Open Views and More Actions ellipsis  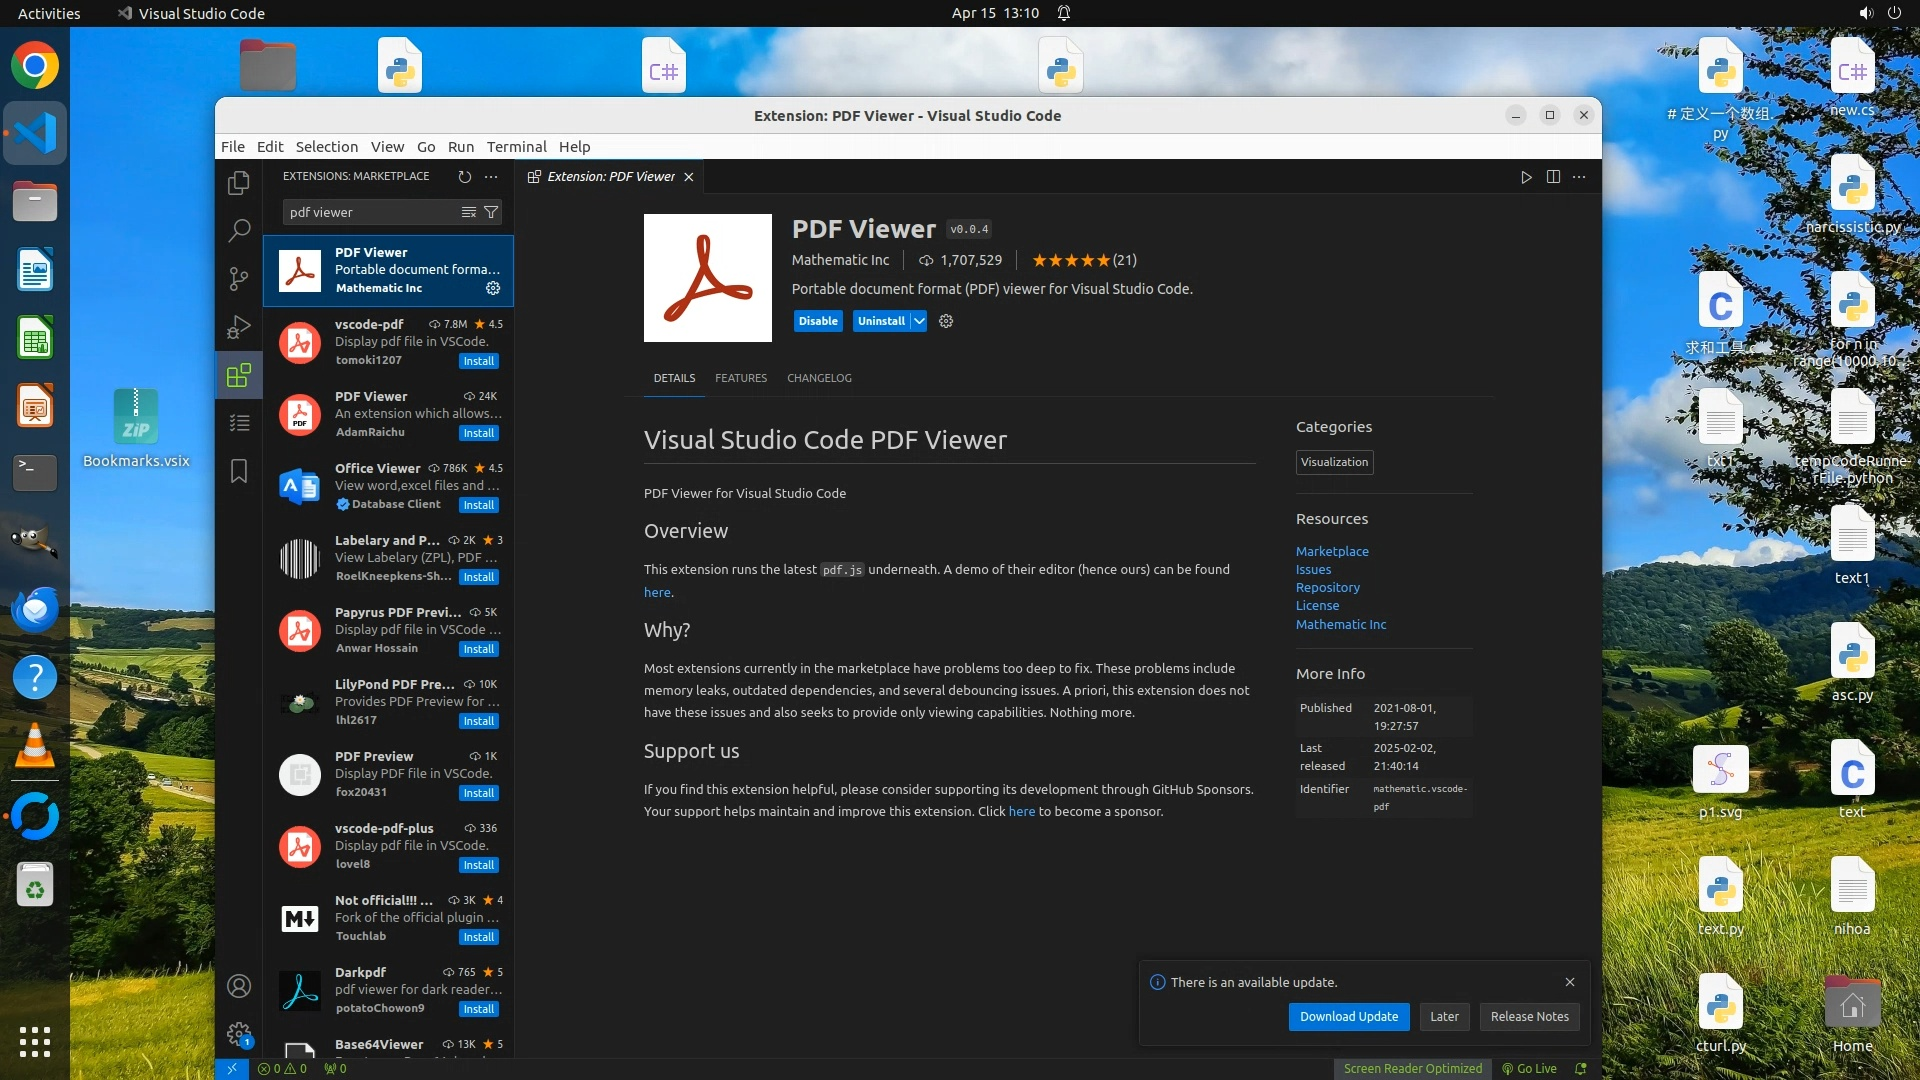[x=491, y=176]
